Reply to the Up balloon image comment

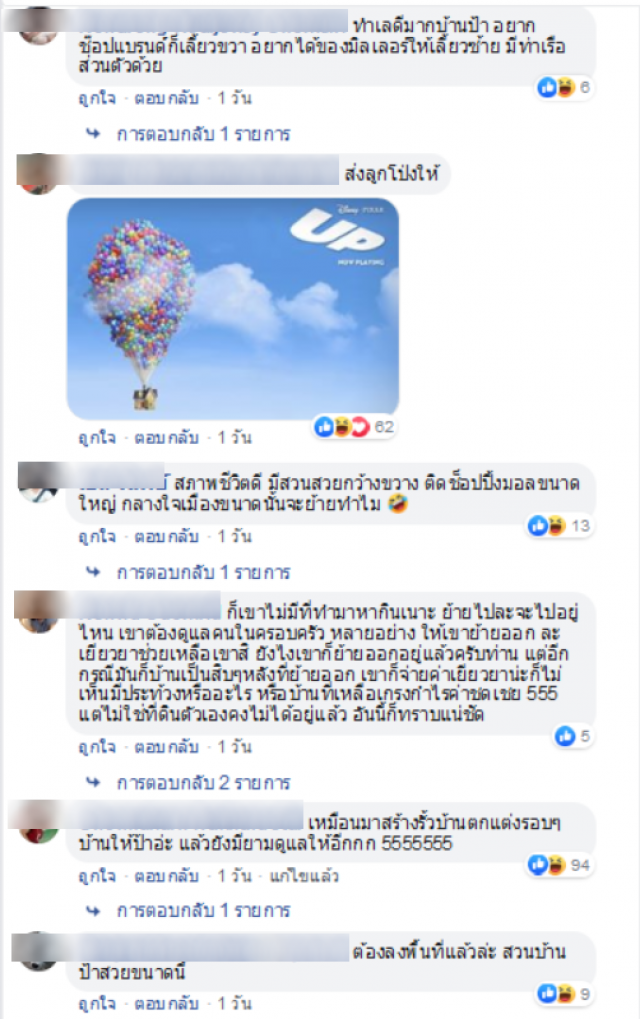point(166,437)
